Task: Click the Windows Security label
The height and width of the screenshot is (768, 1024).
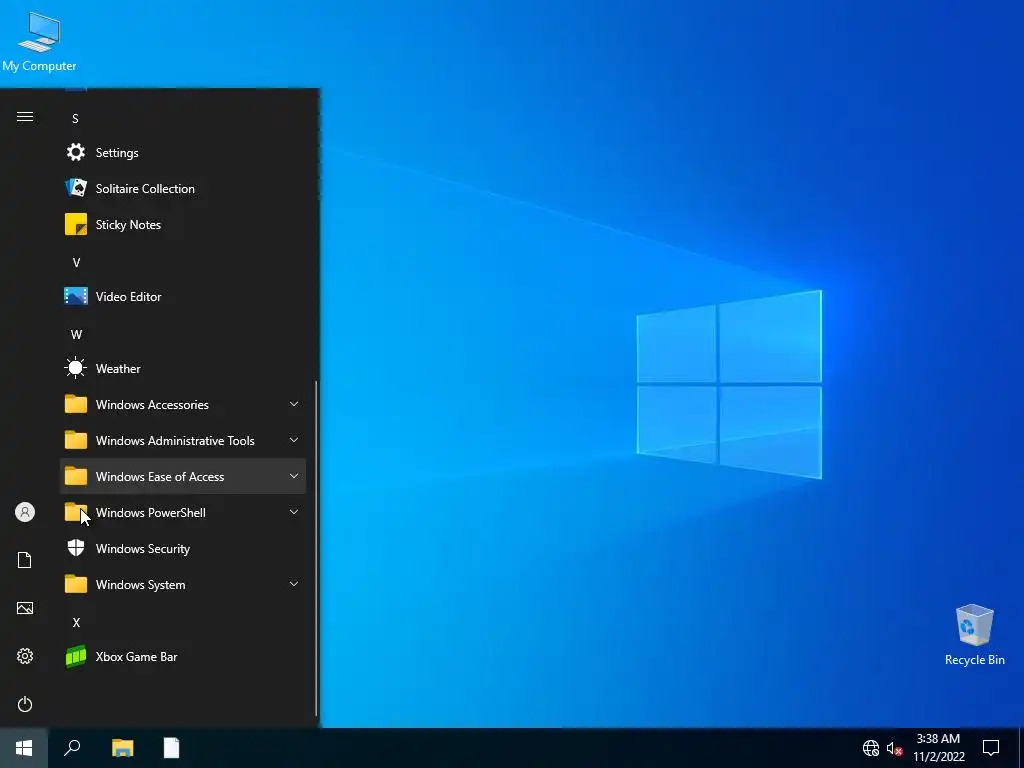Action: coord(142,549)
